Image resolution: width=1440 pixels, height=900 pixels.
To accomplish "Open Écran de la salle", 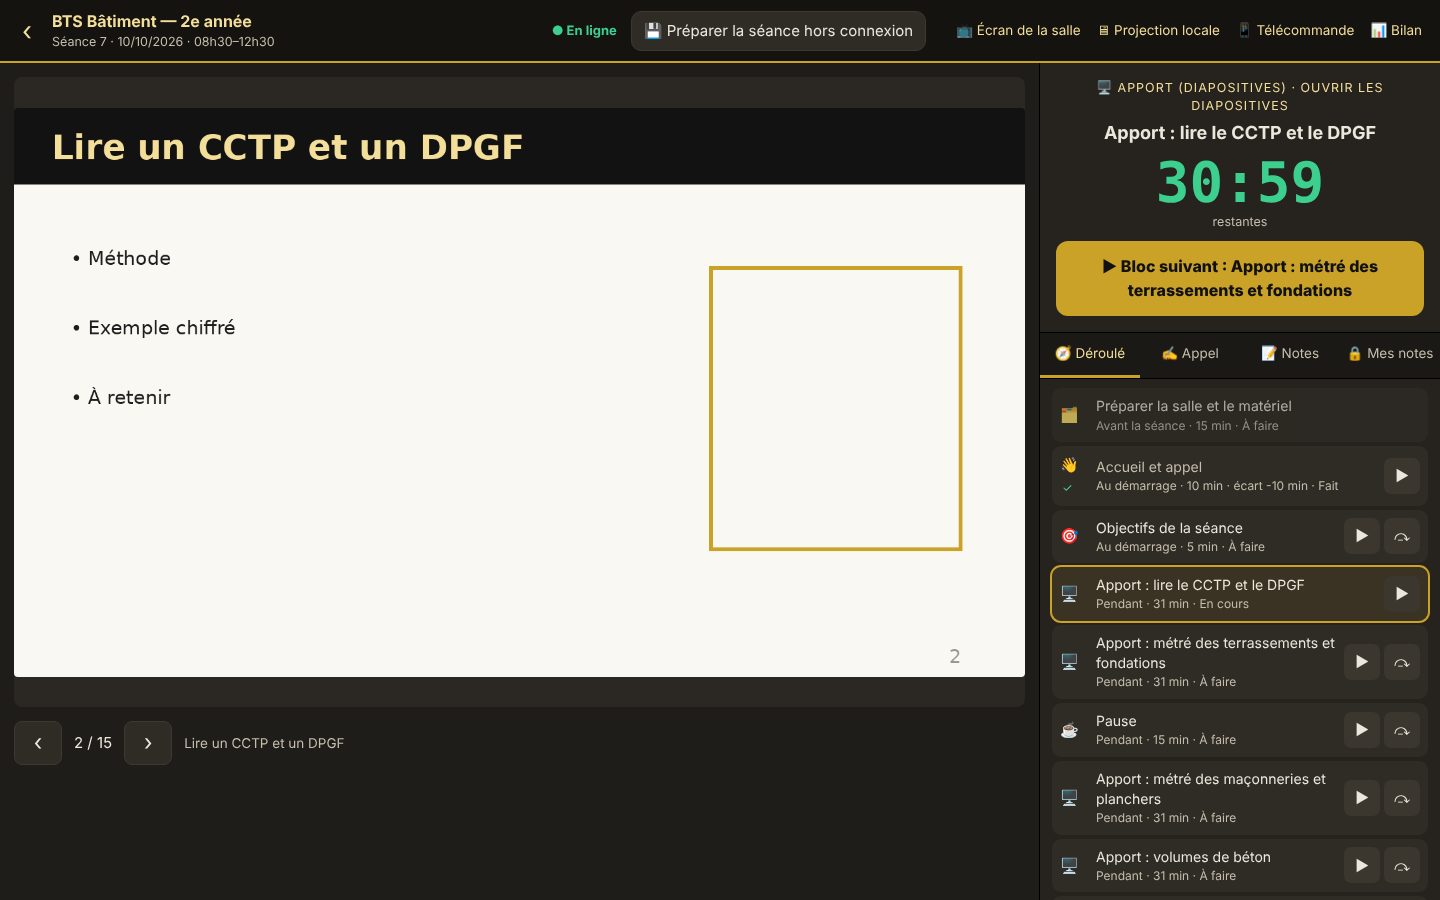I will (x=1018, y=30).
